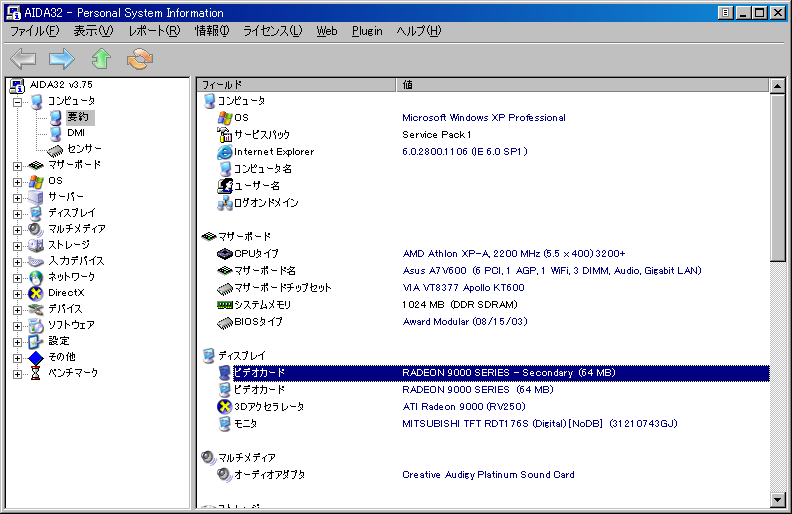
Task: Click the vertical scrollbar thumb
Action: pyautogui.click(x=778, y=177)
